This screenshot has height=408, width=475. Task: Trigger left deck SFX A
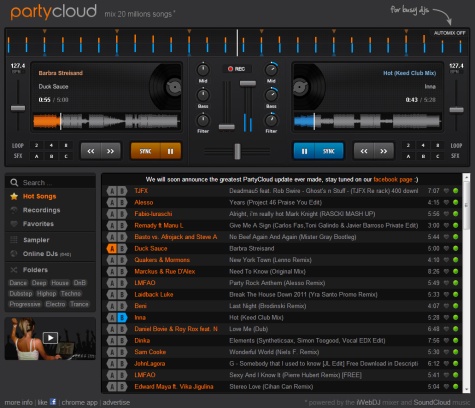point(36,156)
